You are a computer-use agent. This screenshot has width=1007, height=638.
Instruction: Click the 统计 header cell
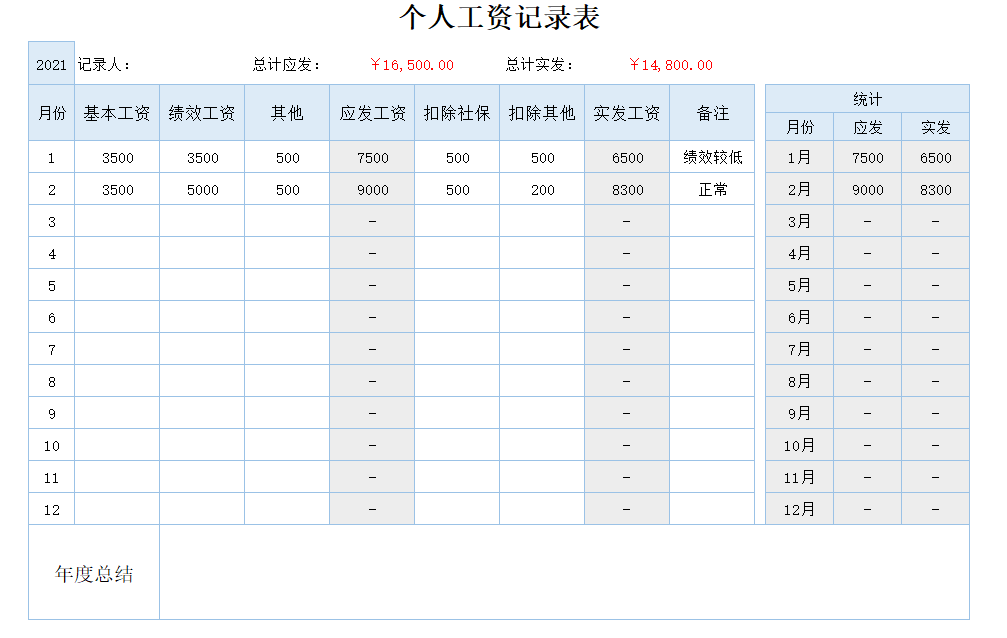coord(867,99)
